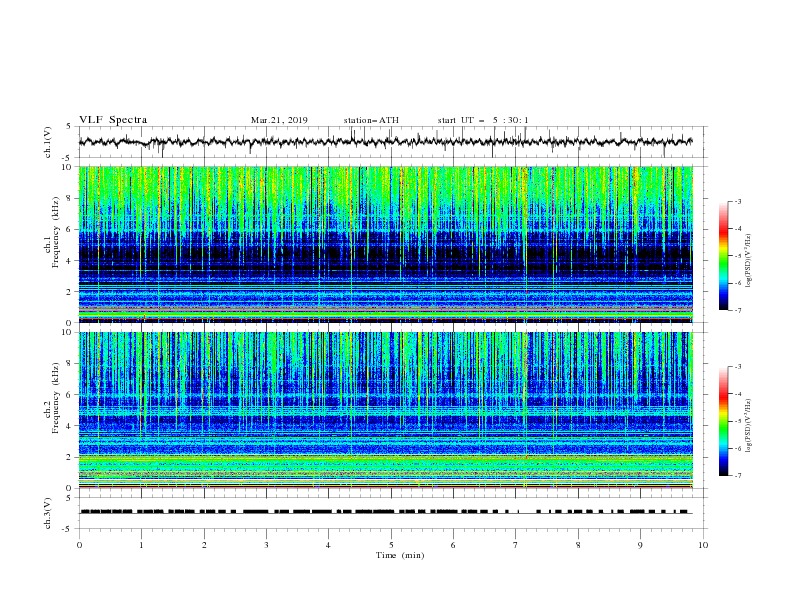Click the ch.1 spectrogram color scale bar
Screen dimensions: 792x612
coord(724,256)
